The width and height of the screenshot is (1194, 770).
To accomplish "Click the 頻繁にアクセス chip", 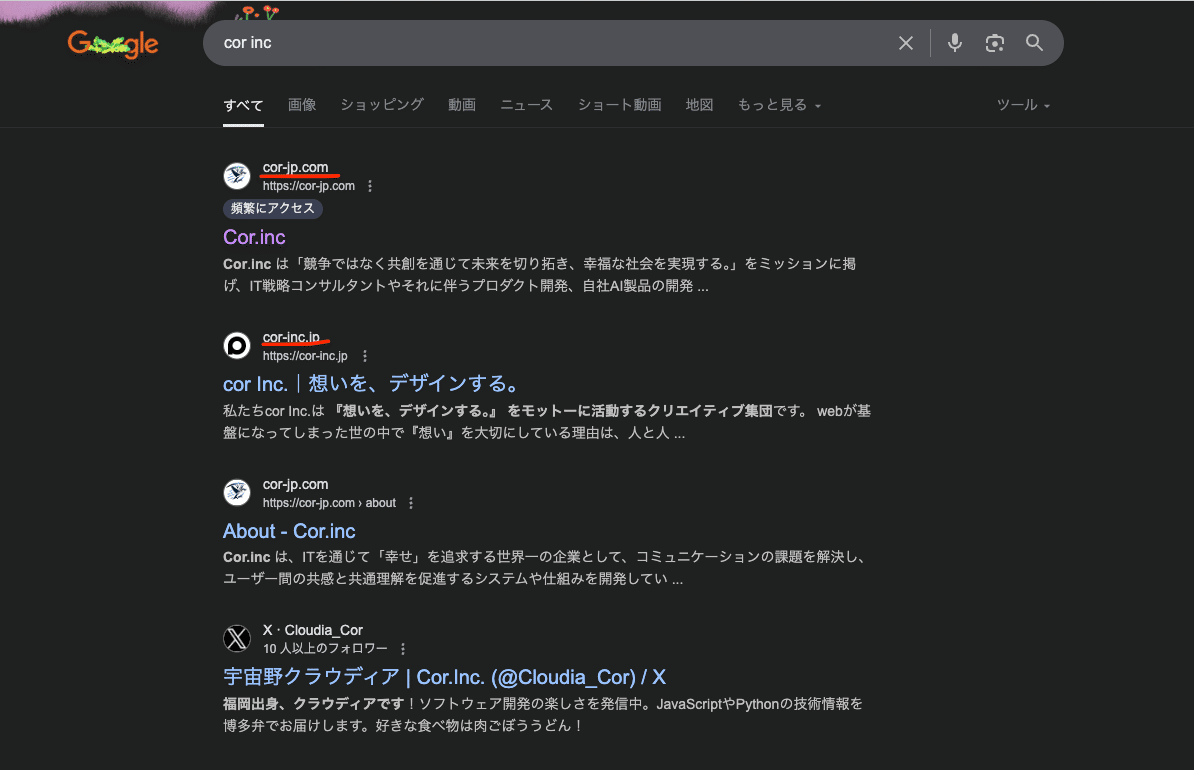I will [x=272, y=209].
